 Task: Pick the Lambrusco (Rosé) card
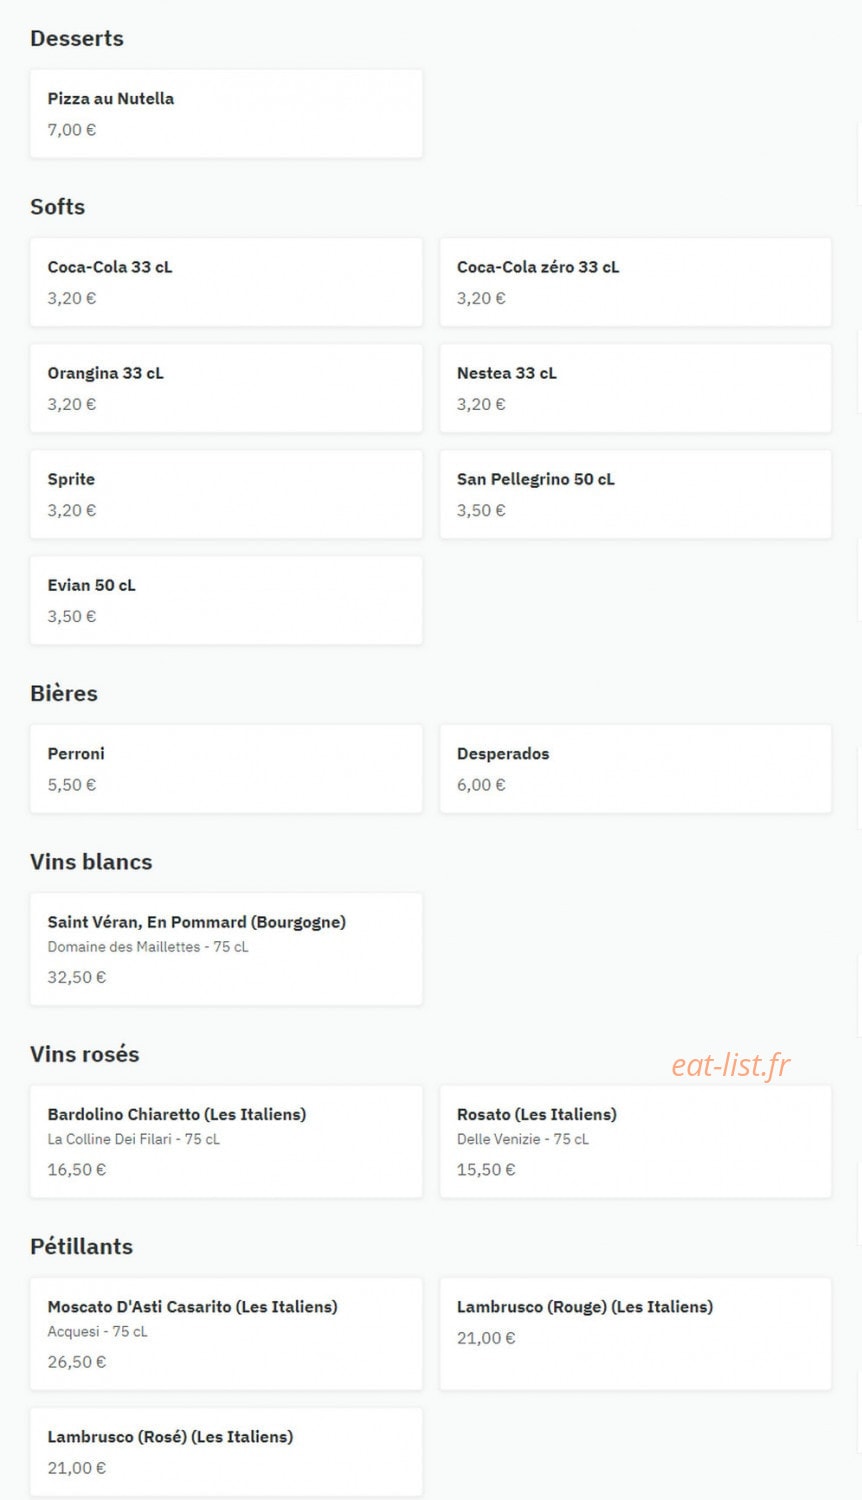[x=226, y=1452]
